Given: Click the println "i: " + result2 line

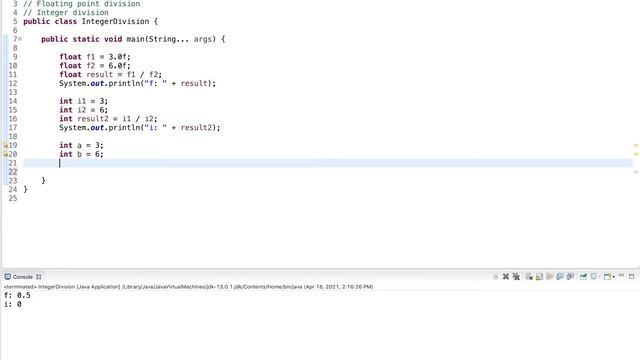Looking at the screenshot, I should [139, 128].
